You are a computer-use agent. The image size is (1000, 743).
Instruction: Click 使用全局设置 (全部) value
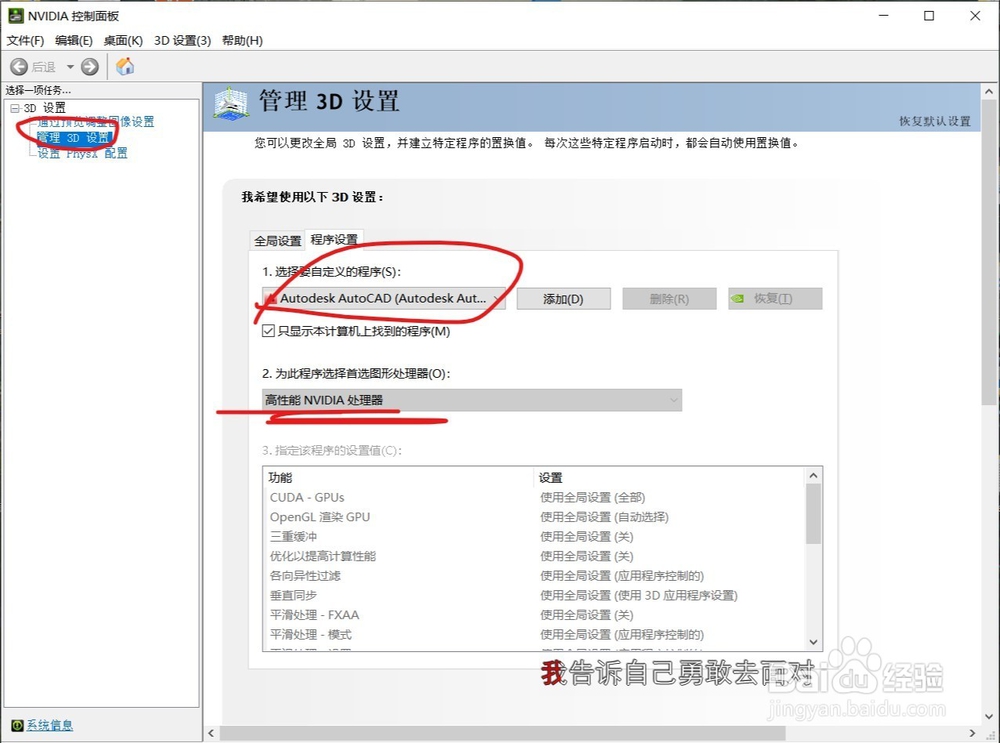(592, 497)
